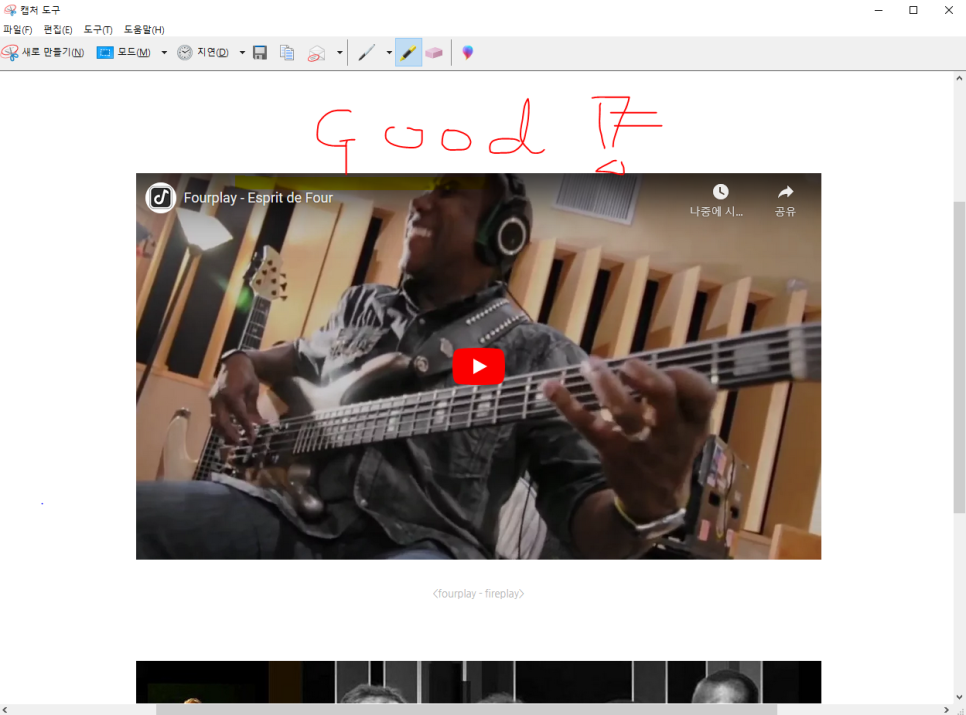Click the Snipping Tool title bar icon
This screenshot has height=715, width=966.
10,10
